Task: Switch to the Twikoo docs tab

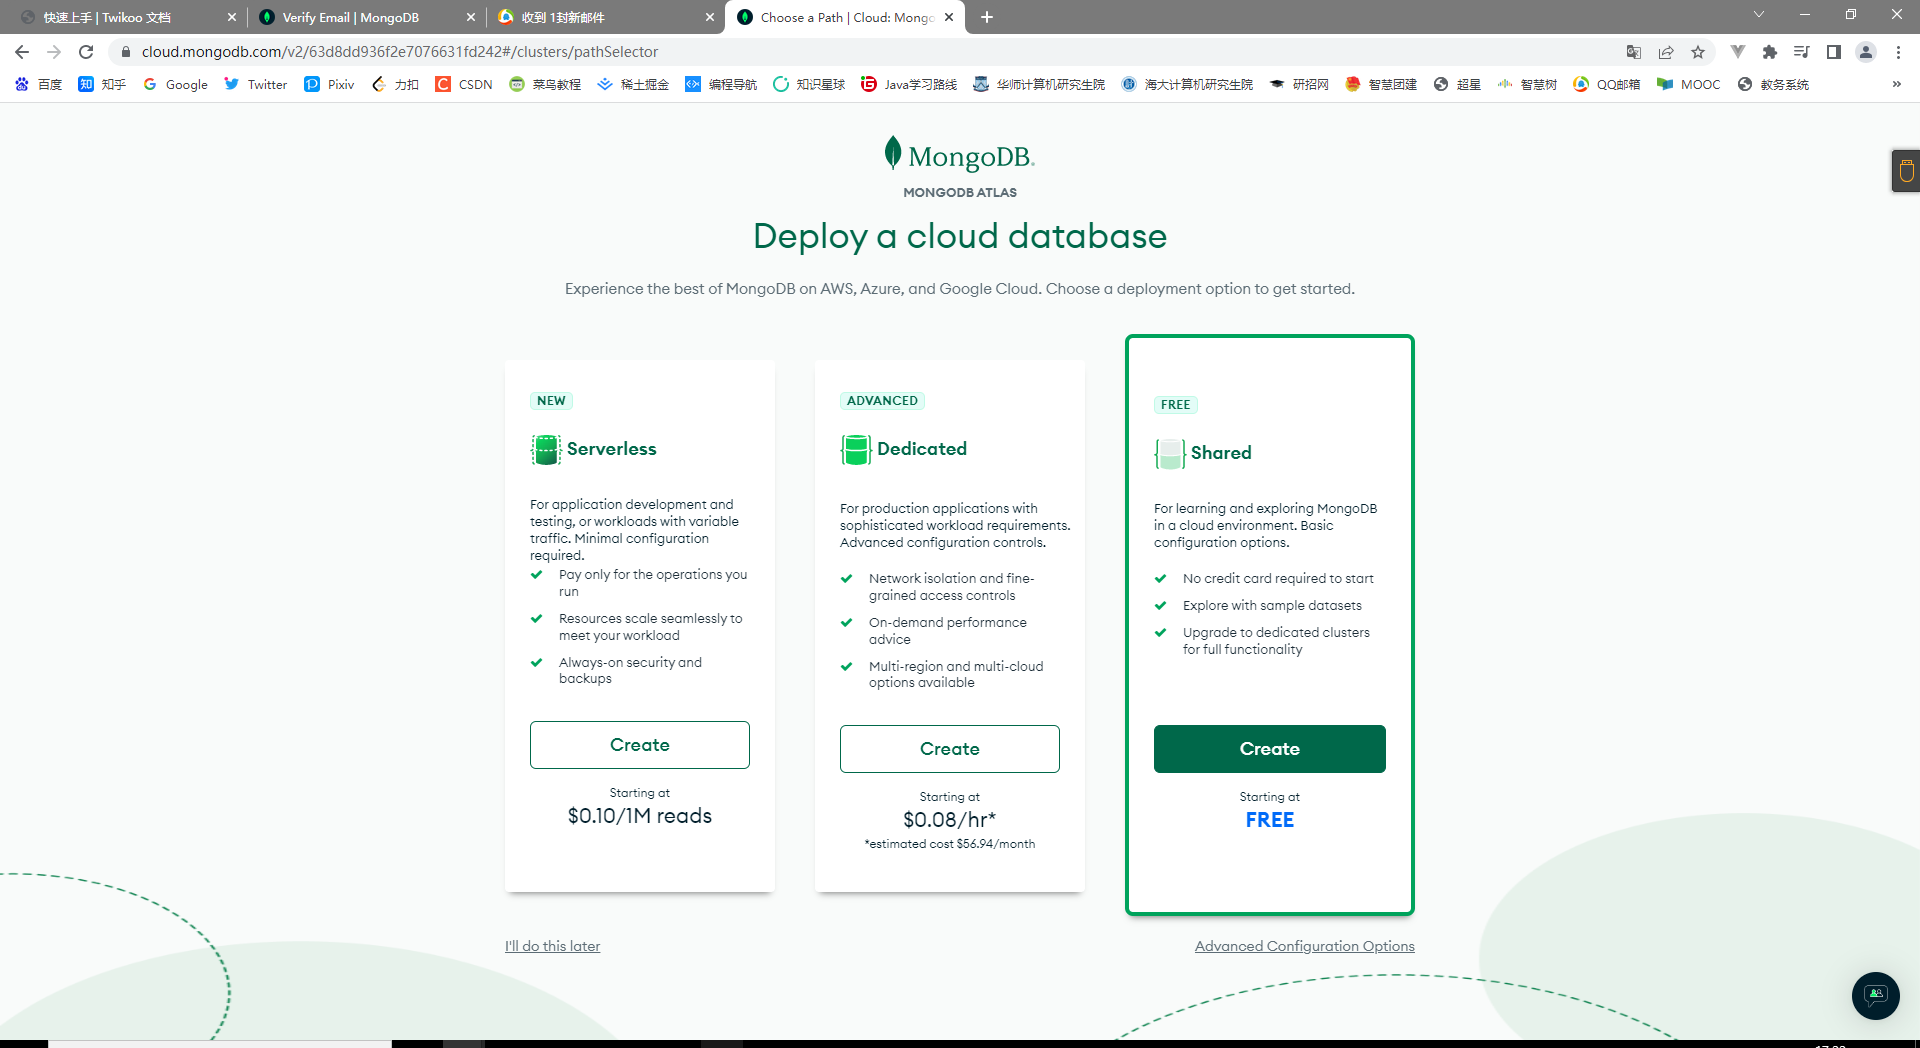Action: [x=107, y=17]
